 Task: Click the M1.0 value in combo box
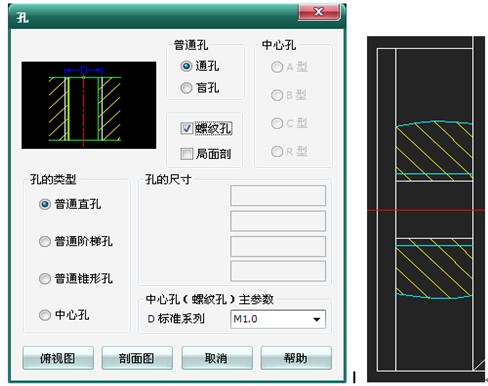click(x=245, y=319)
